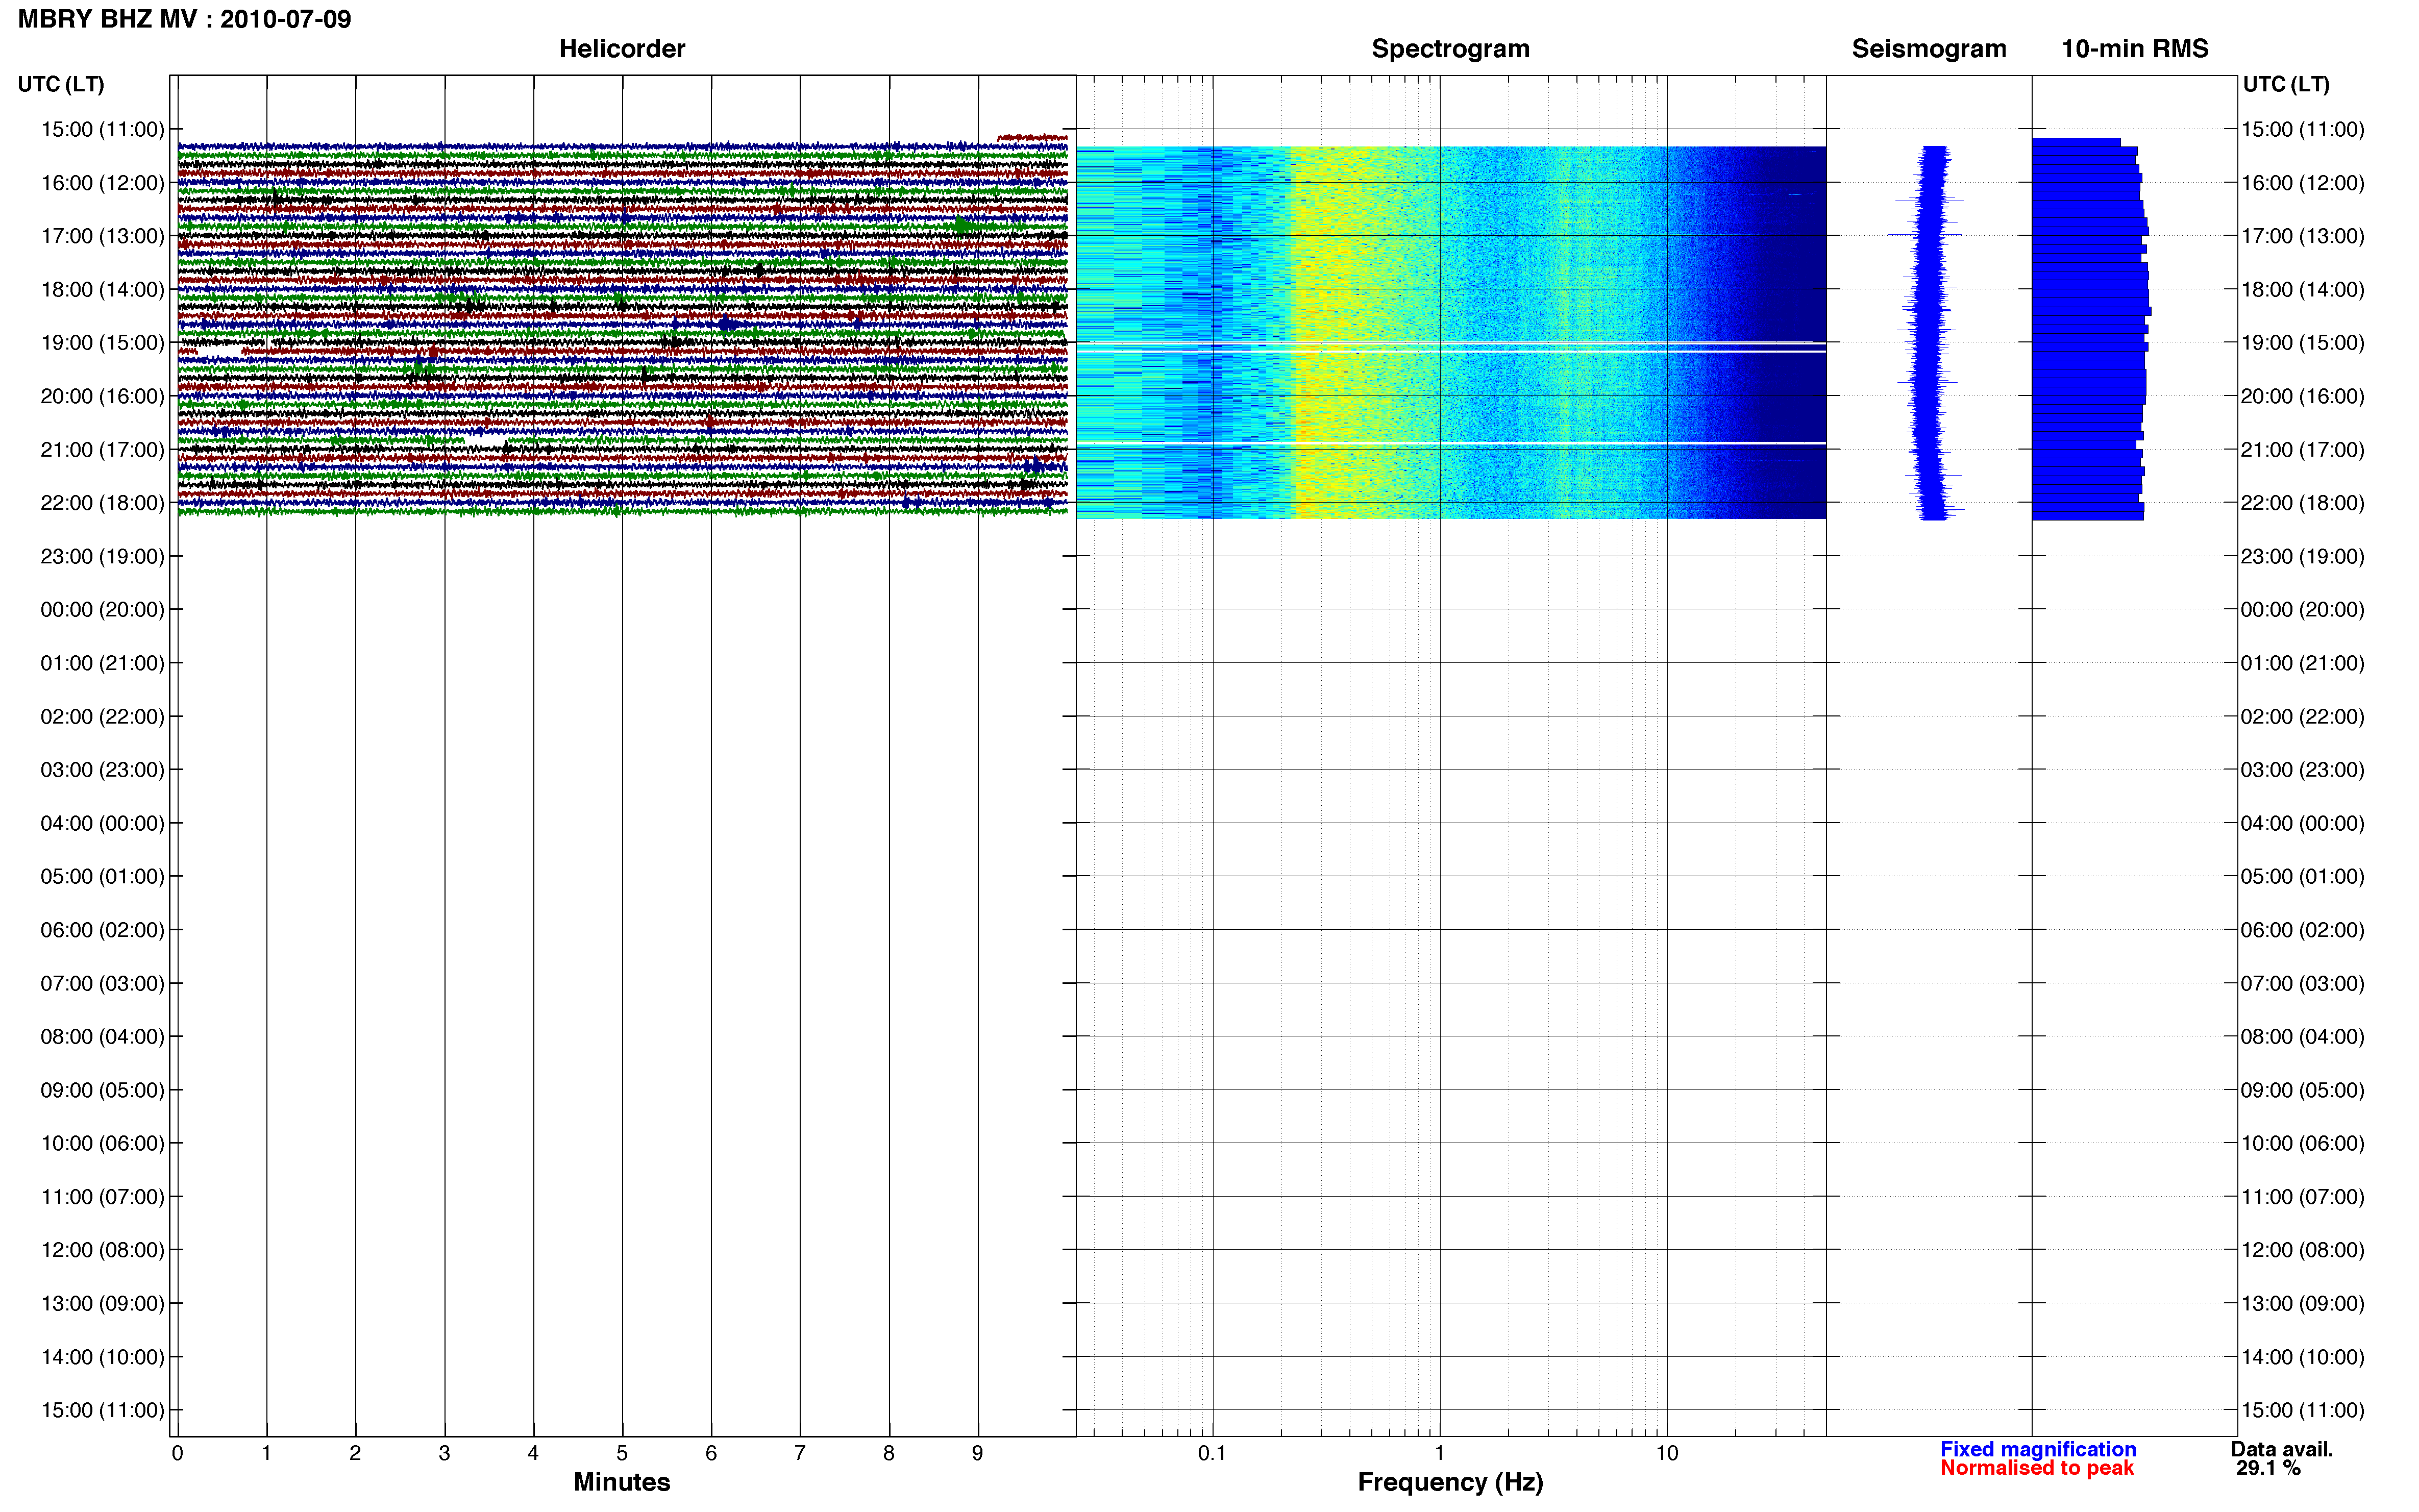Click the title MBRY BHZ MV : 2010-07-09
Viewport: 2419px width, 1512px height.
[x=185, y=19]
